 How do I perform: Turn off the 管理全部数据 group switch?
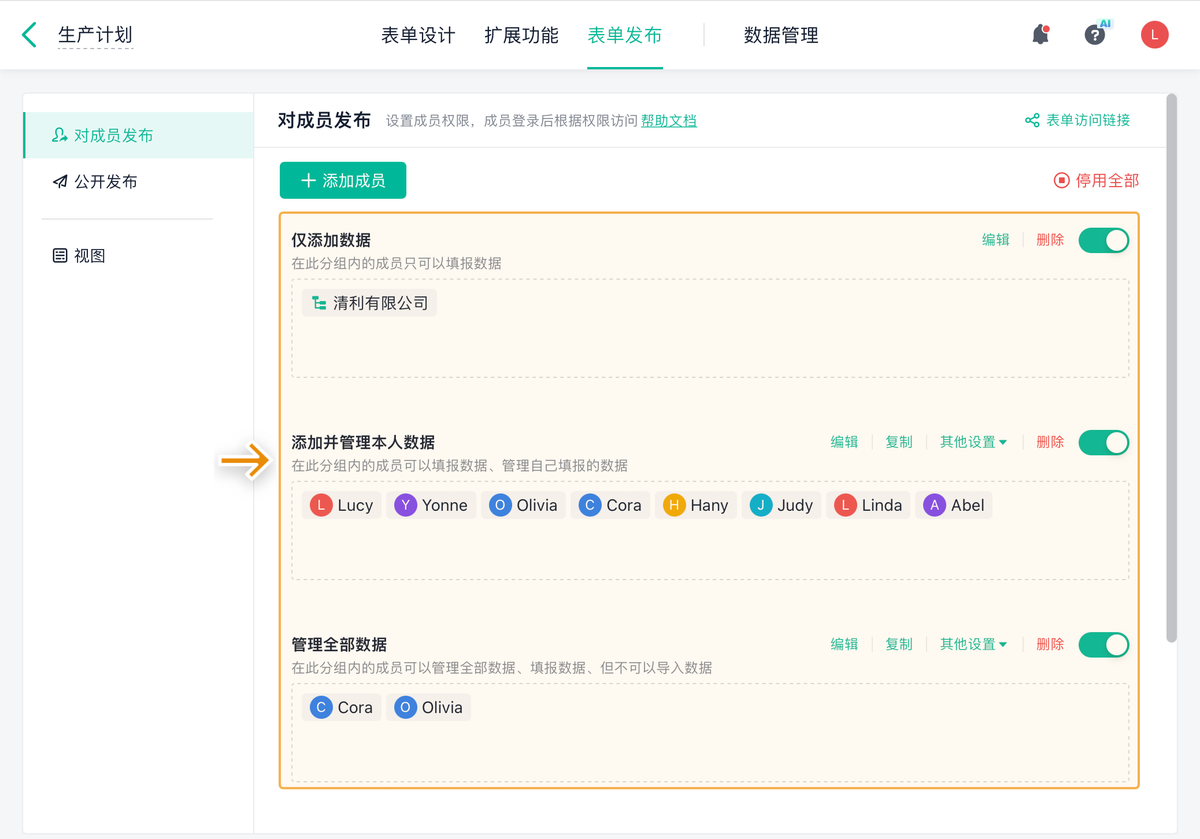click(1103, 645)
